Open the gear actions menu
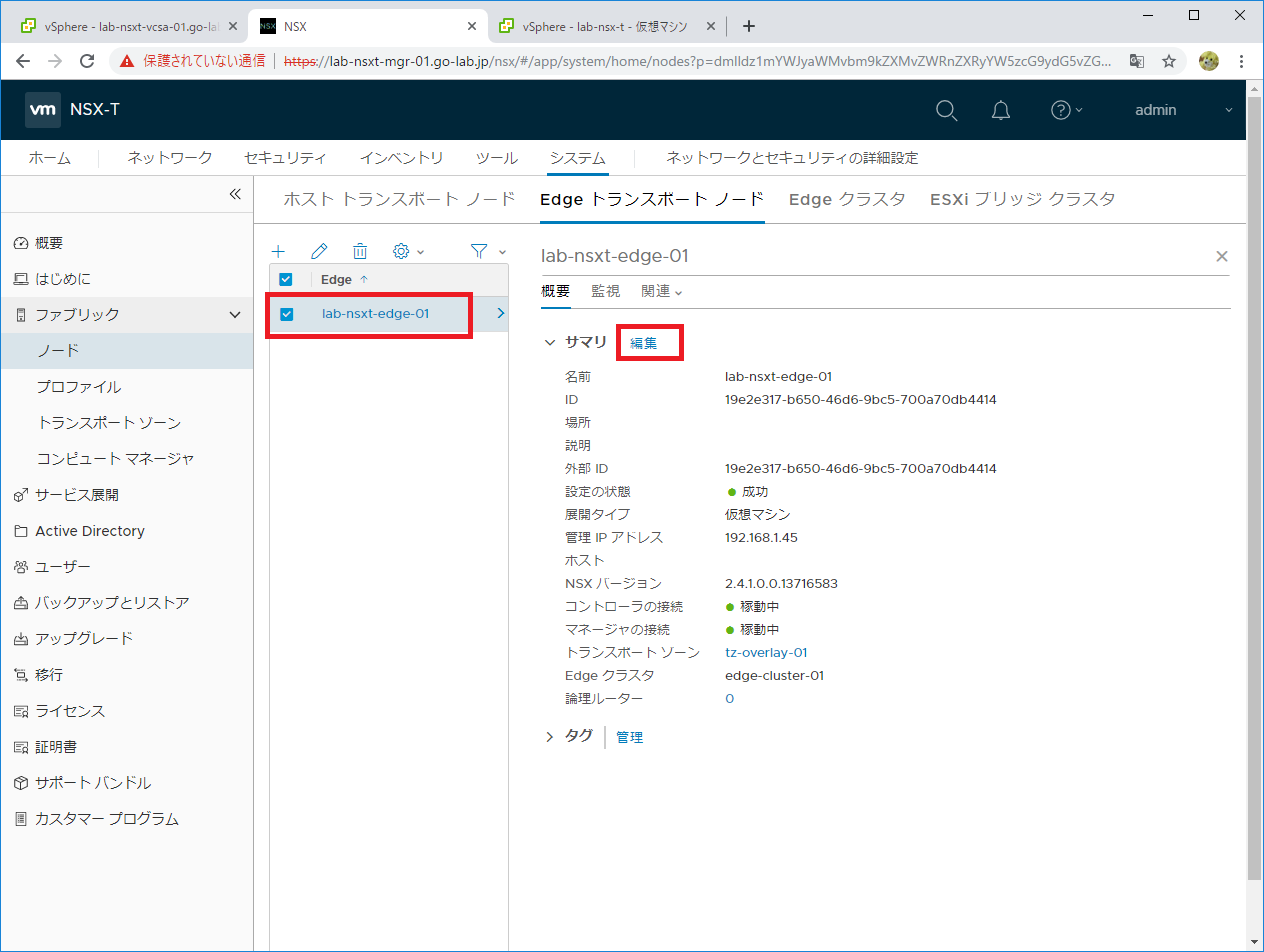 [x=408, y=252]
